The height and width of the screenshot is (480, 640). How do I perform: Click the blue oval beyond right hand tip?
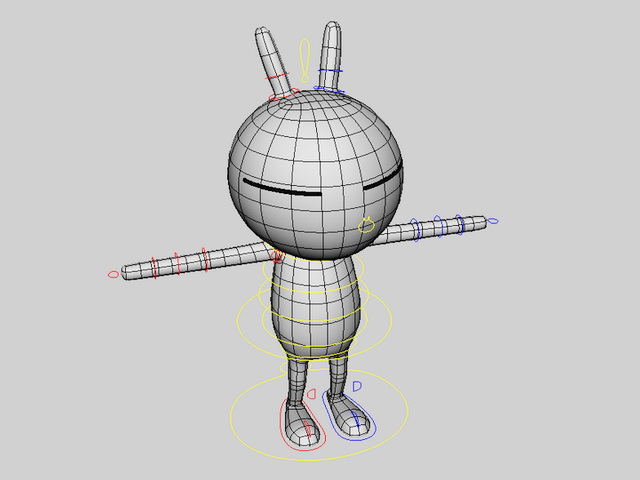[493, 221]
